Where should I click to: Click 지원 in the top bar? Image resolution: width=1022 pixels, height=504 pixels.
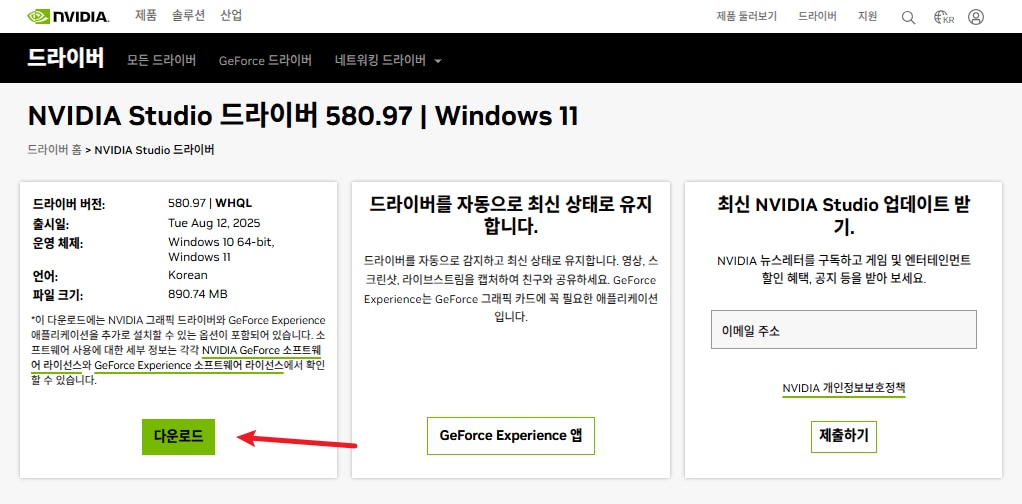867,17
